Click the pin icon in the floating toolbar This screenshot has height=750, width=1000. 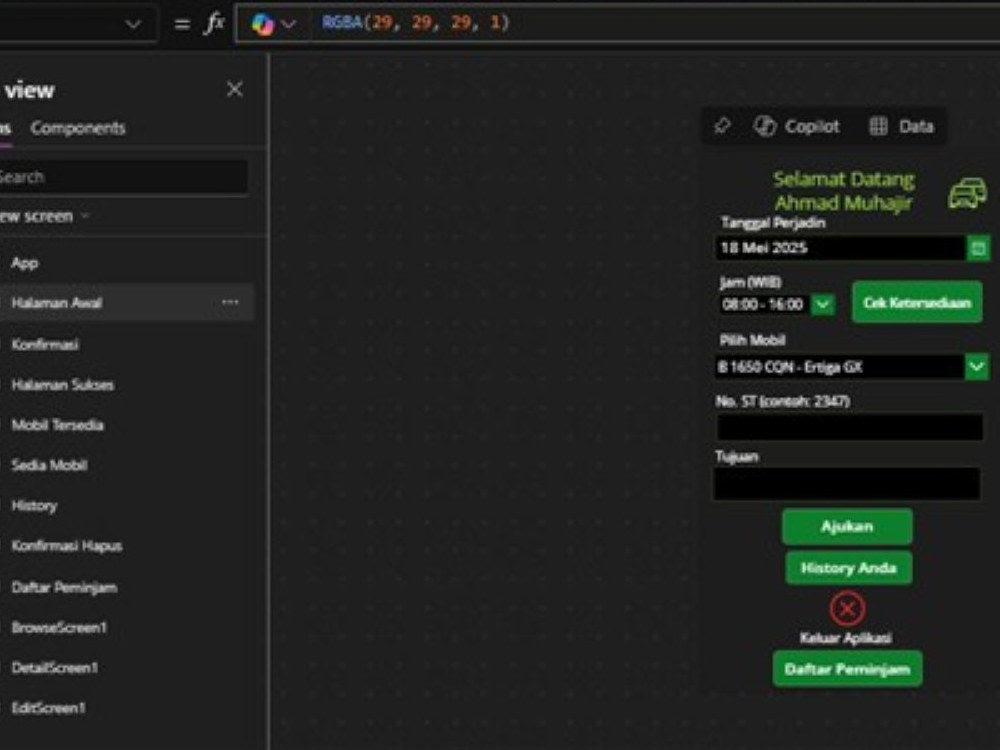coord(722,126)
